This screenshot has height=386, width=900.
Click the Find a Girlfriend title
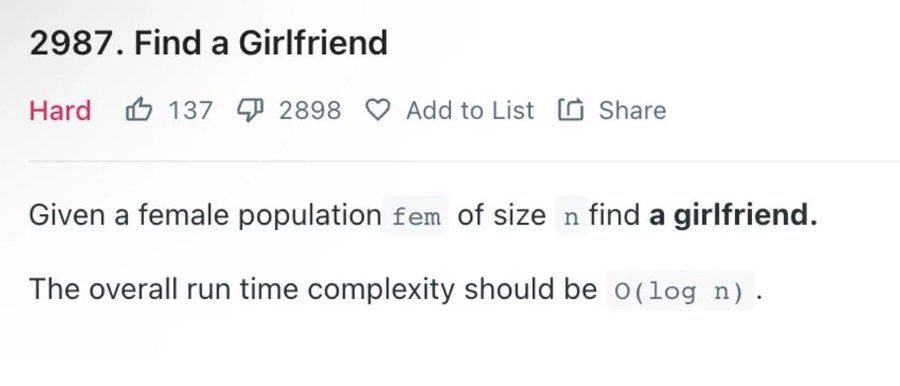261,43
